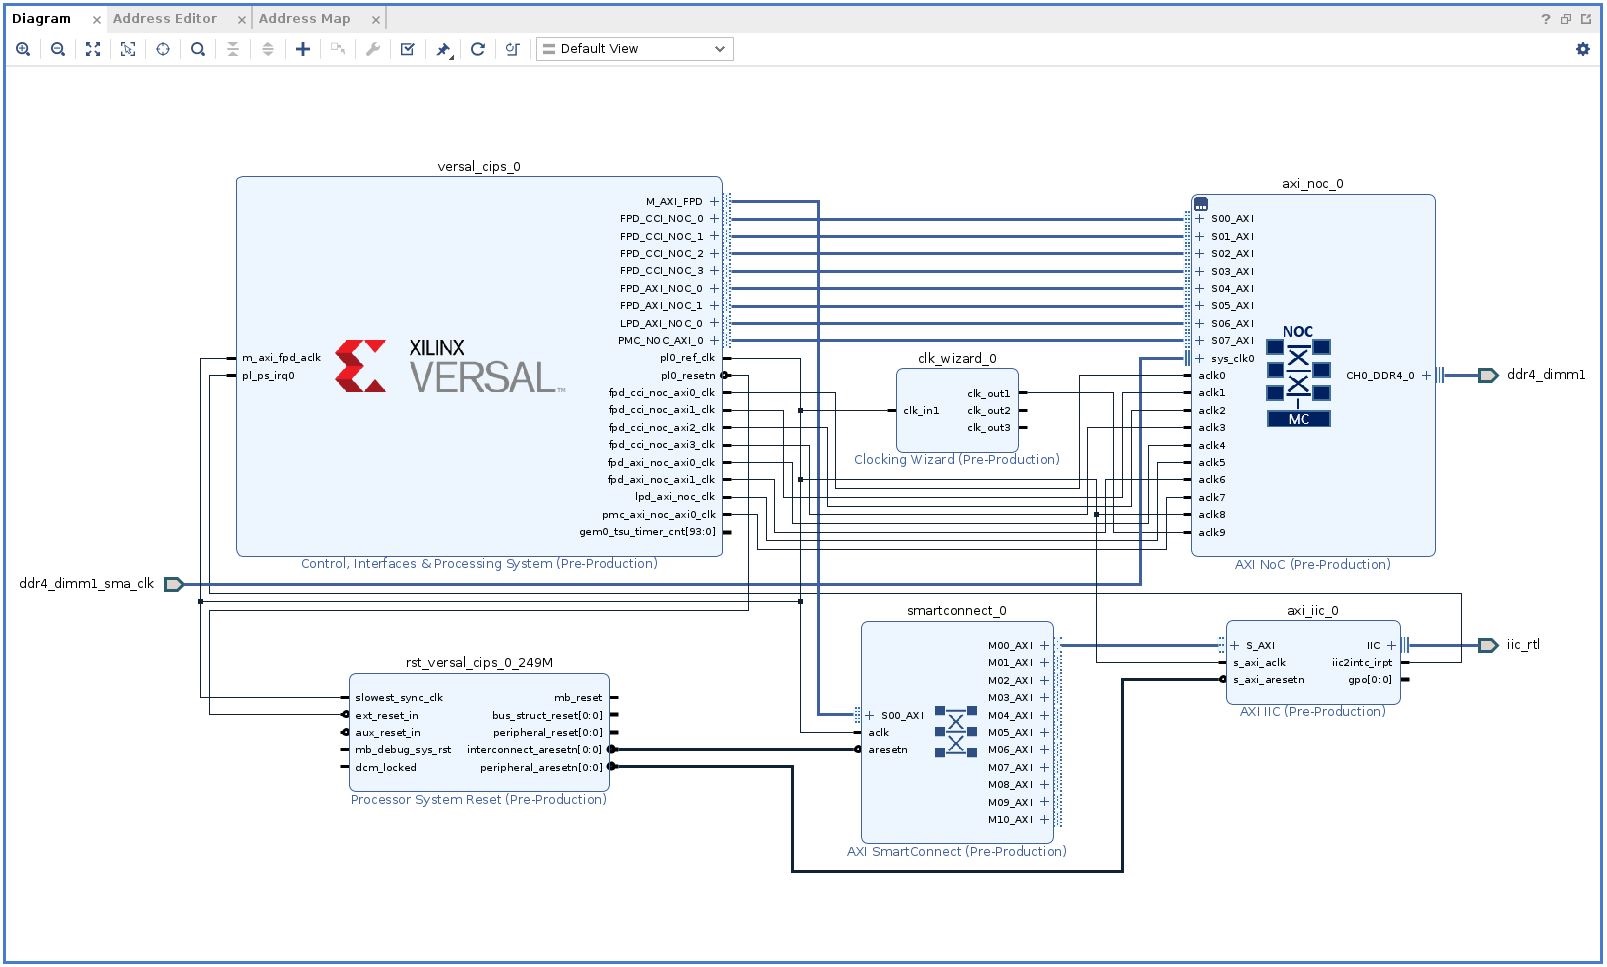Select the smartconnect_0 block title
Image resolution: width=1607 pixels, height=967 pixels.
point(957,611)
